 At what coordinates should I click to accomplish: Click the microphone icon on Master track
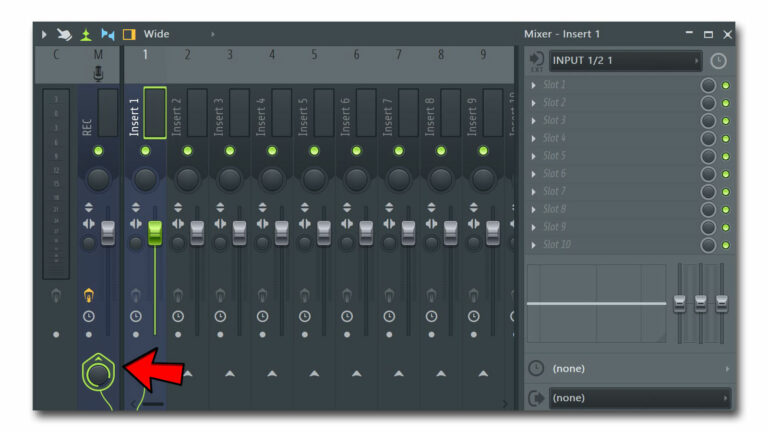pos(98,73)
